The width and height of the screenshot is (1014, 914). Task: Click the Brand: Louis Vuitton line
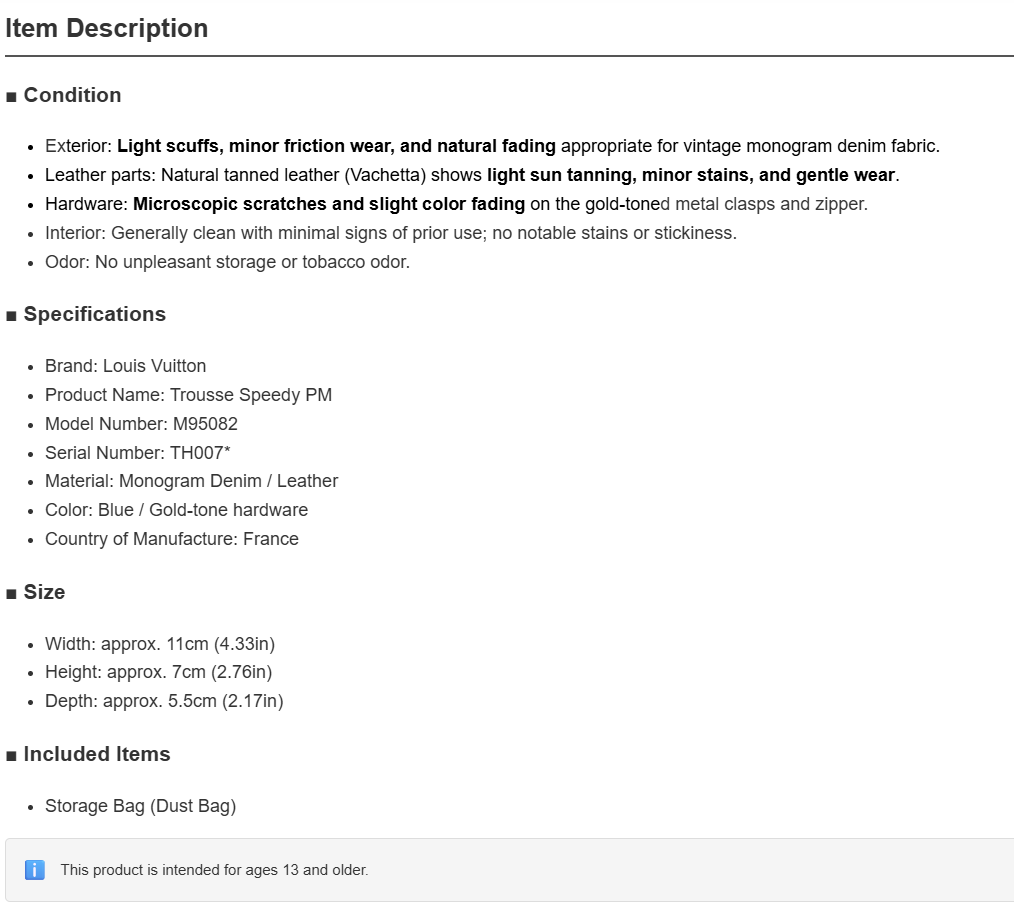click(125, 366)
